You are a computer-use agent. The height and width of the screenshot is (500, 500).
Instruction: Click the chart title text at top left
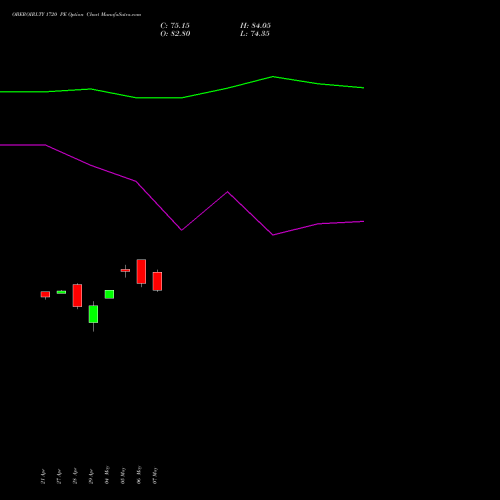click(x=76, y=15)
